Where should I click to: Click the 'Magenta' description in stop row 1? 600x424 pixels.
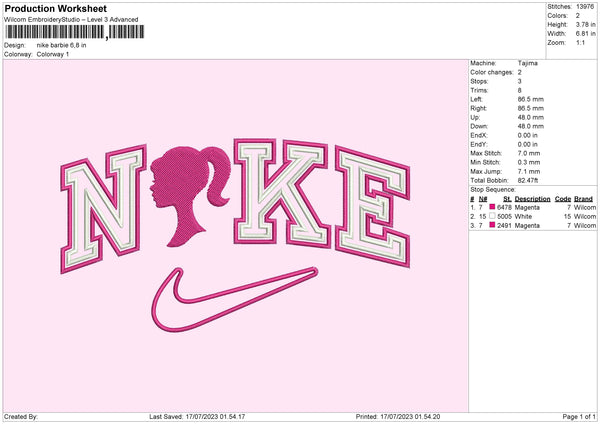click(x=527, y=208)
